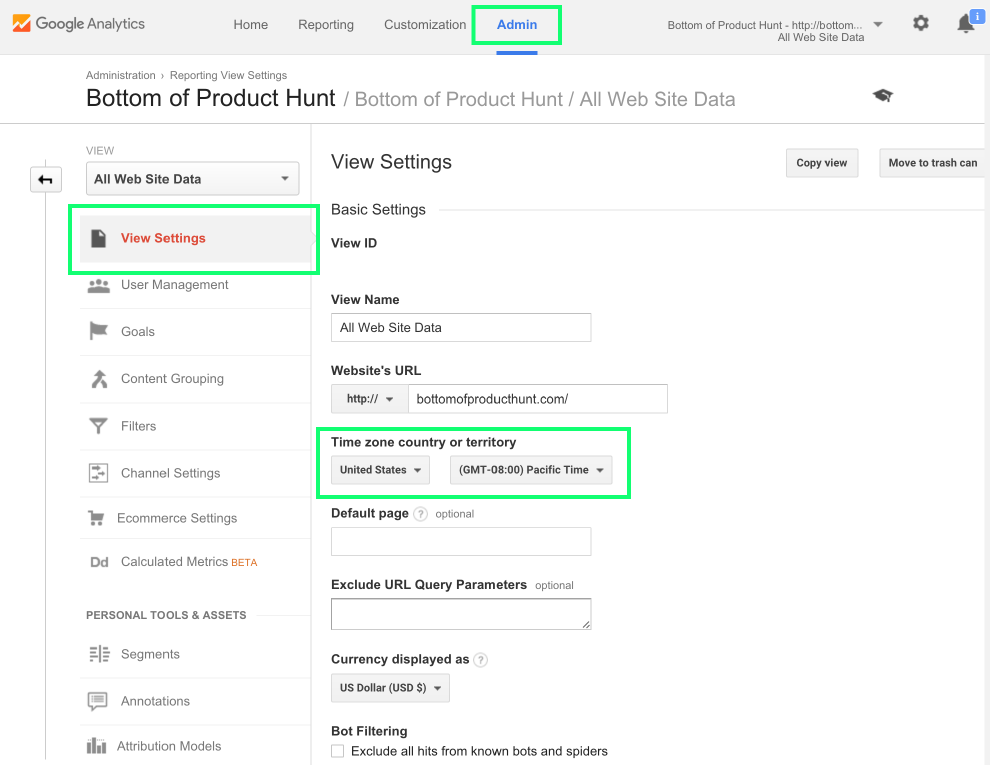Open the United States country dropdown
The width and height of the screenshot is (990, 765).
pos(381,470)
